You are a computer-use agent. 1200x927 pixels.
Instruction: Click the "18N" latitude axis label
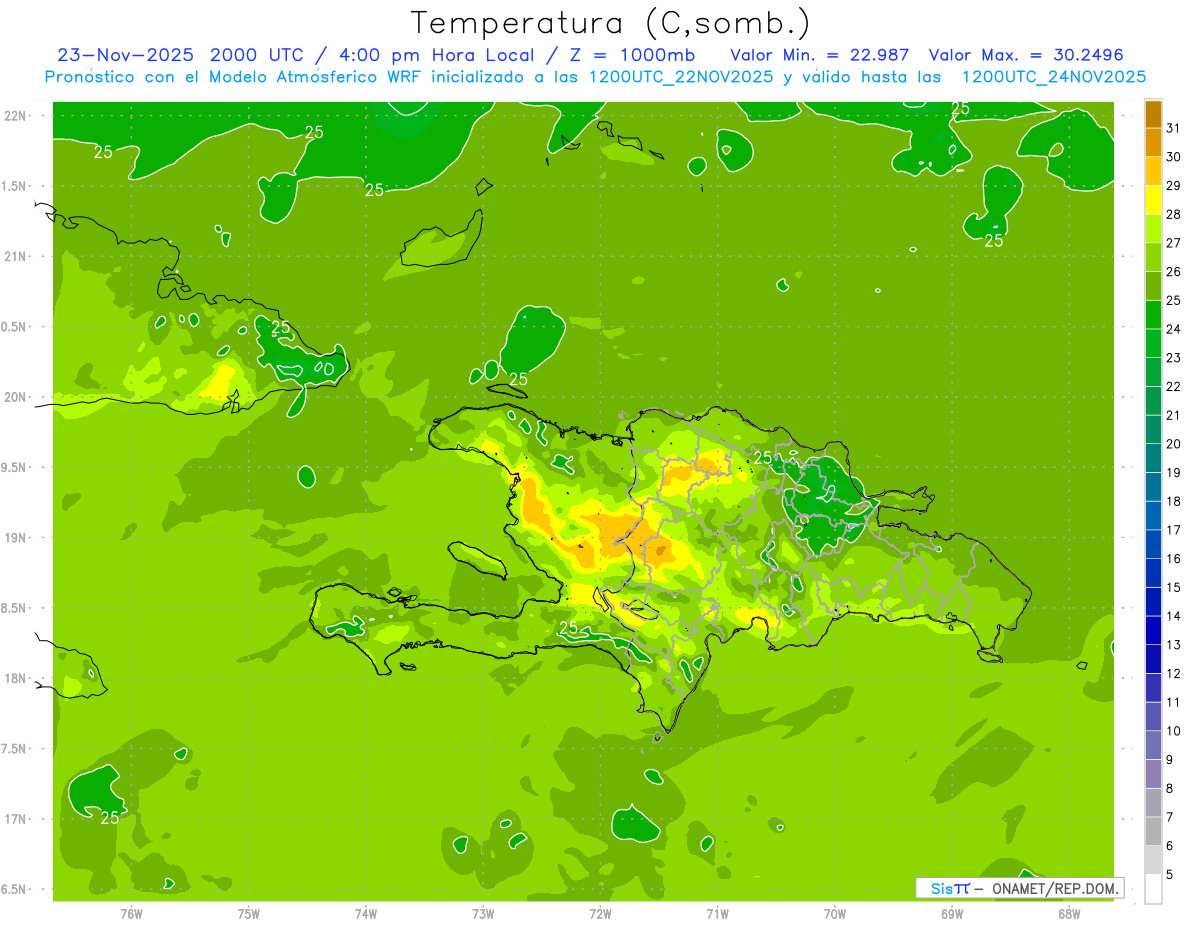pyautogui.click(x=16, y=678)
